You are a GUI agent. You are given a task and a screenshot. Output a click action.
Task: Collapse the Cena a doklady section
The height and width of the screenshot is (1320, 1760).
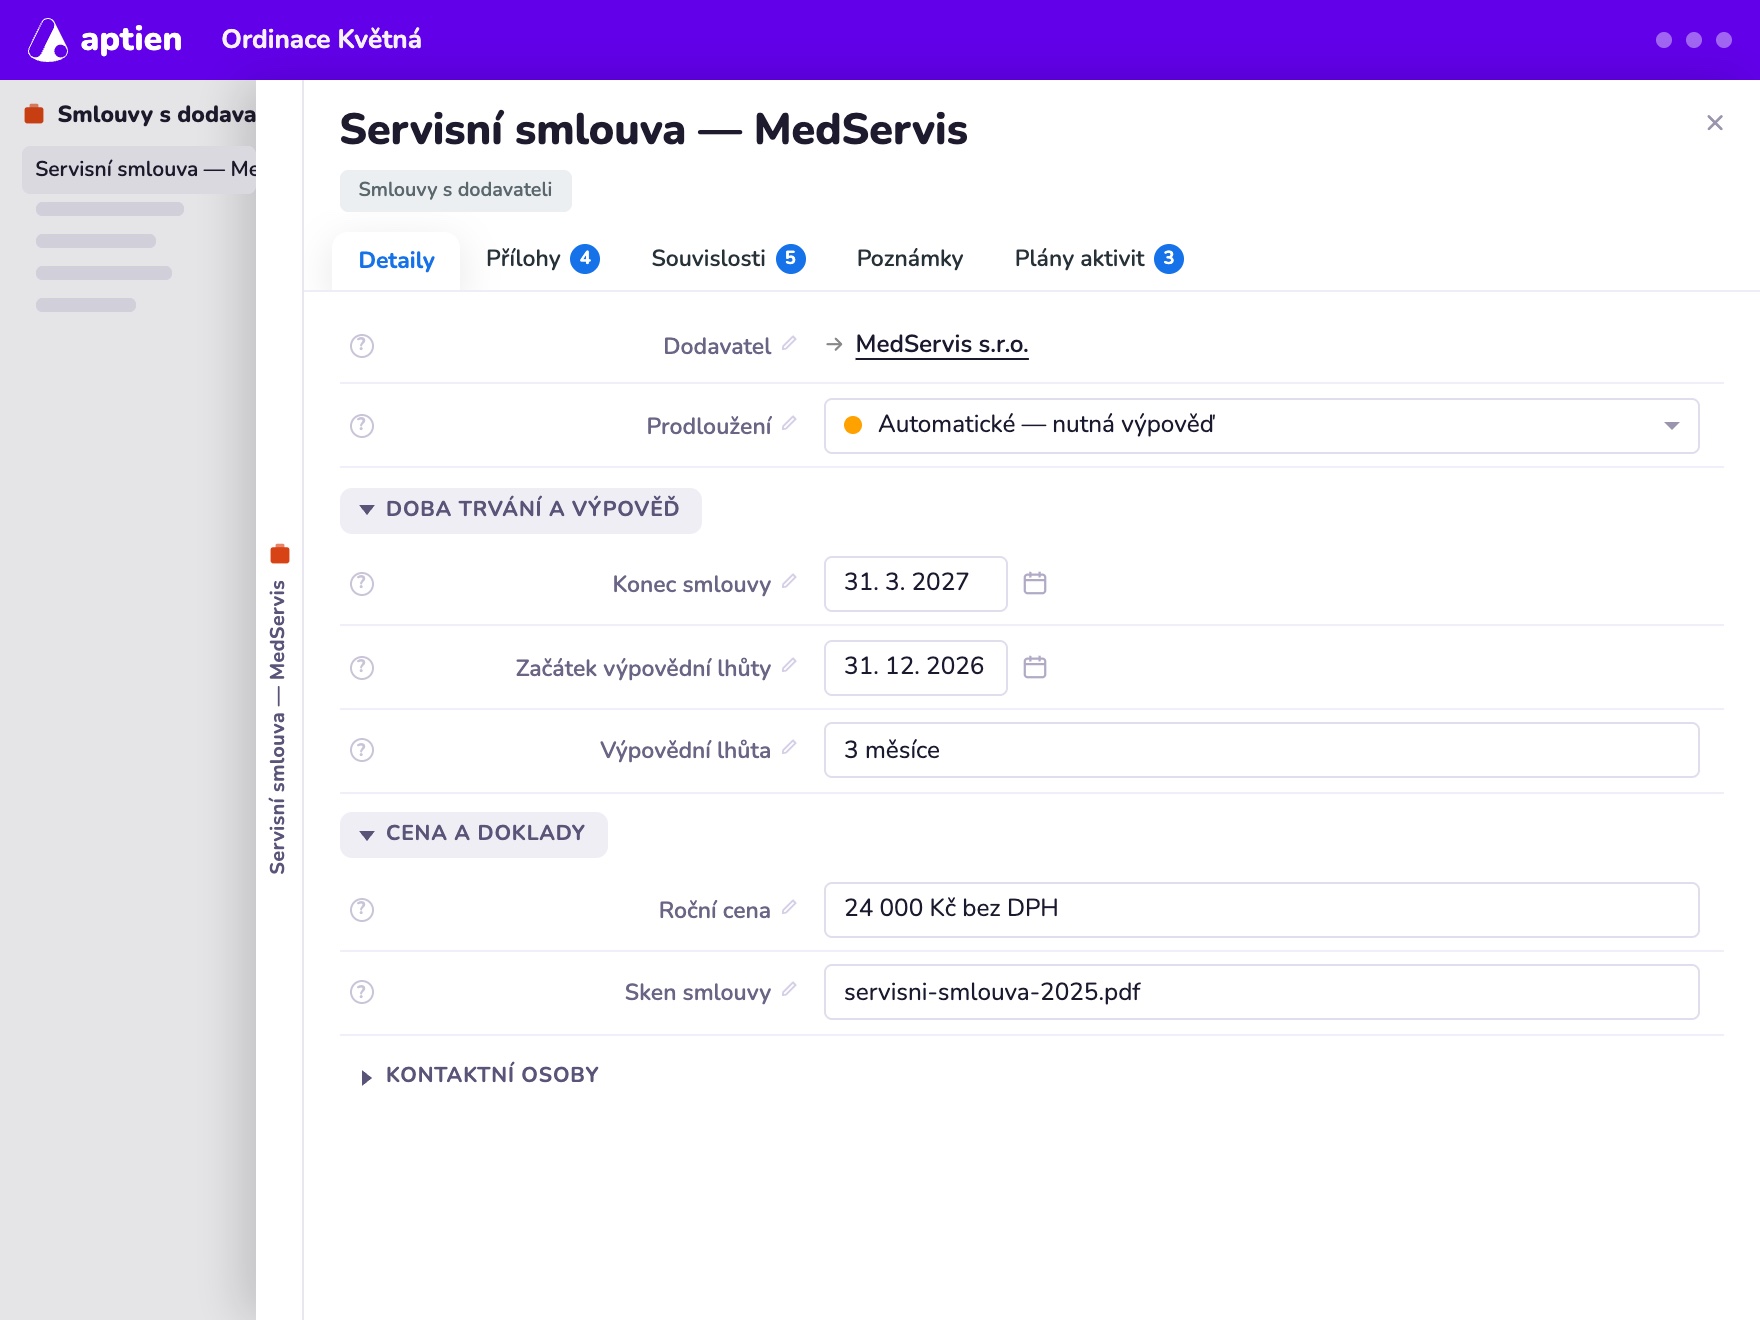[x=473, y=834]
